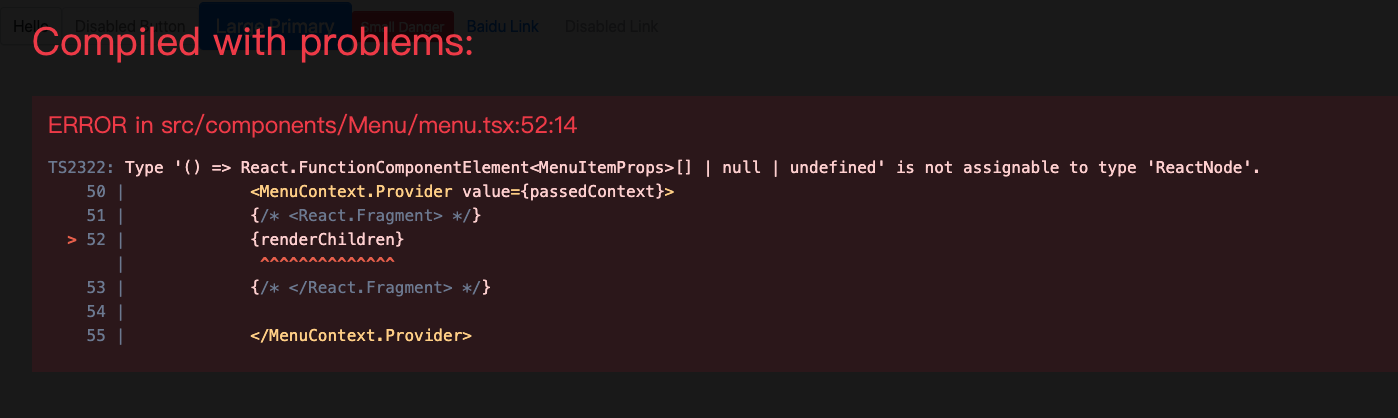Click the commented opening React.Fragment line

point(367,215)
